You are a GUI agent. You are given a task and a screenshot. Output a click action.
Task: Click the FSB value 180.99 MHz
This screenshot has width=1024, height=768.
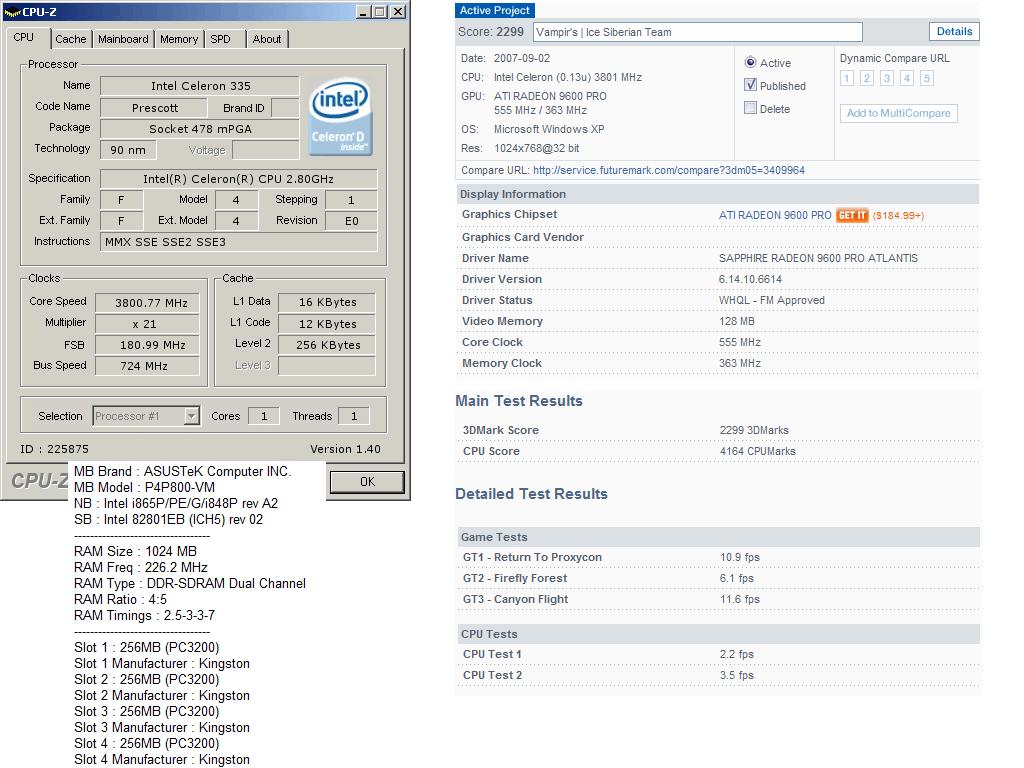tap(148, 345)
